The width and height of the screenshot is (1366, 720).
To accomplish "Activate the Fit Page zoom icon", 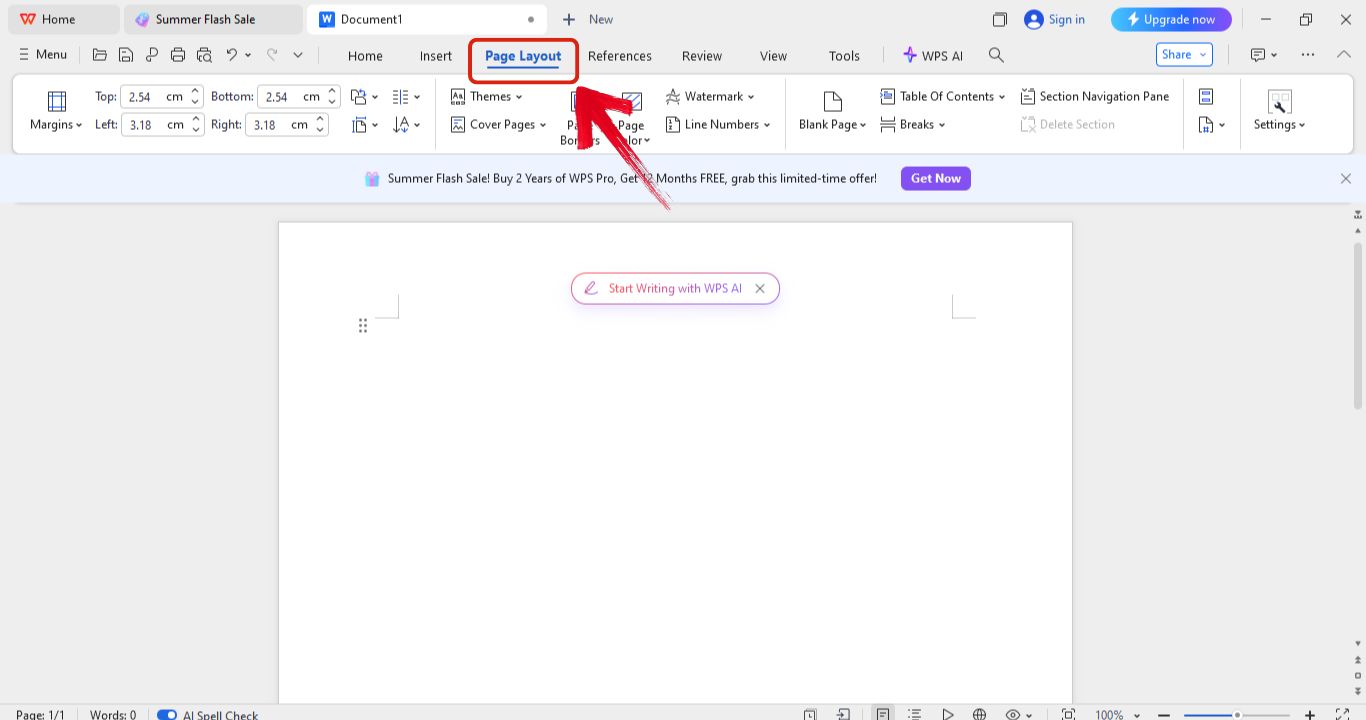I will 1068,714.
